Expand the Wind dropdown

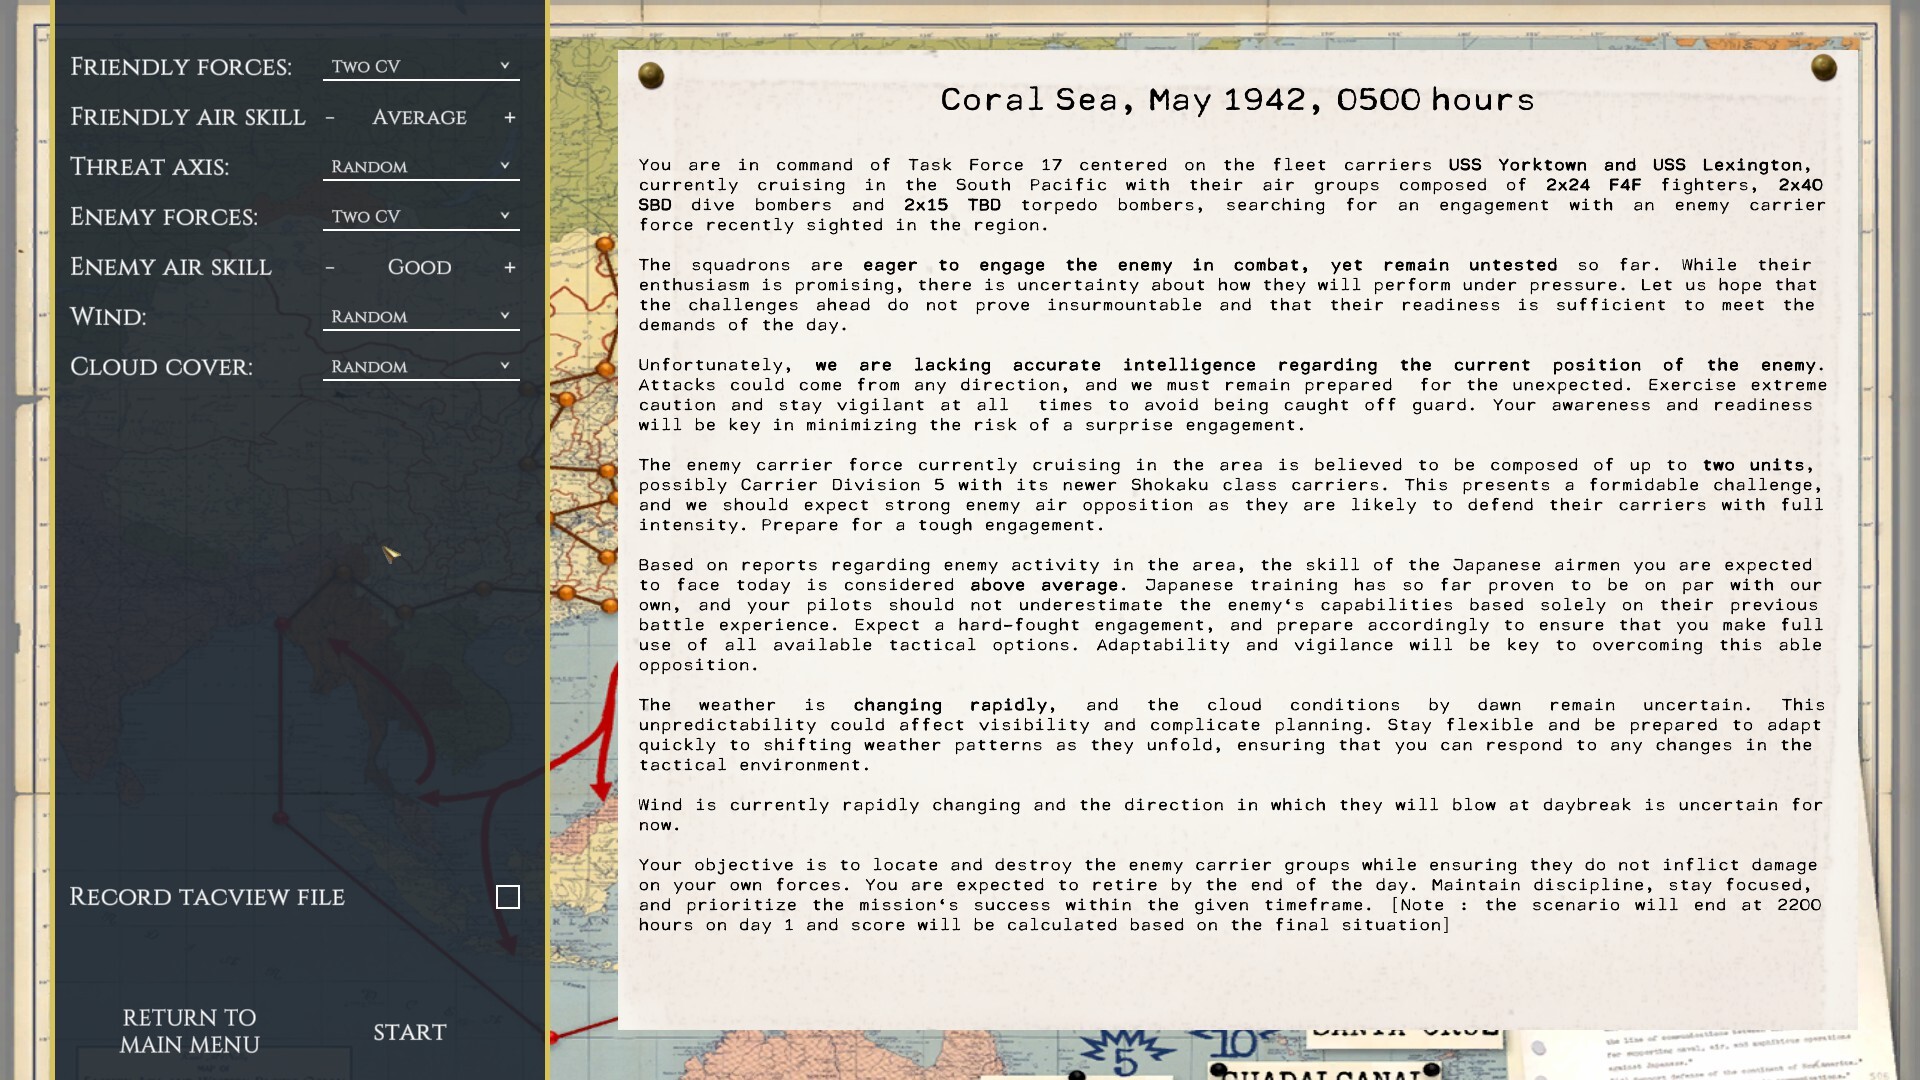(x=421, y=317)
